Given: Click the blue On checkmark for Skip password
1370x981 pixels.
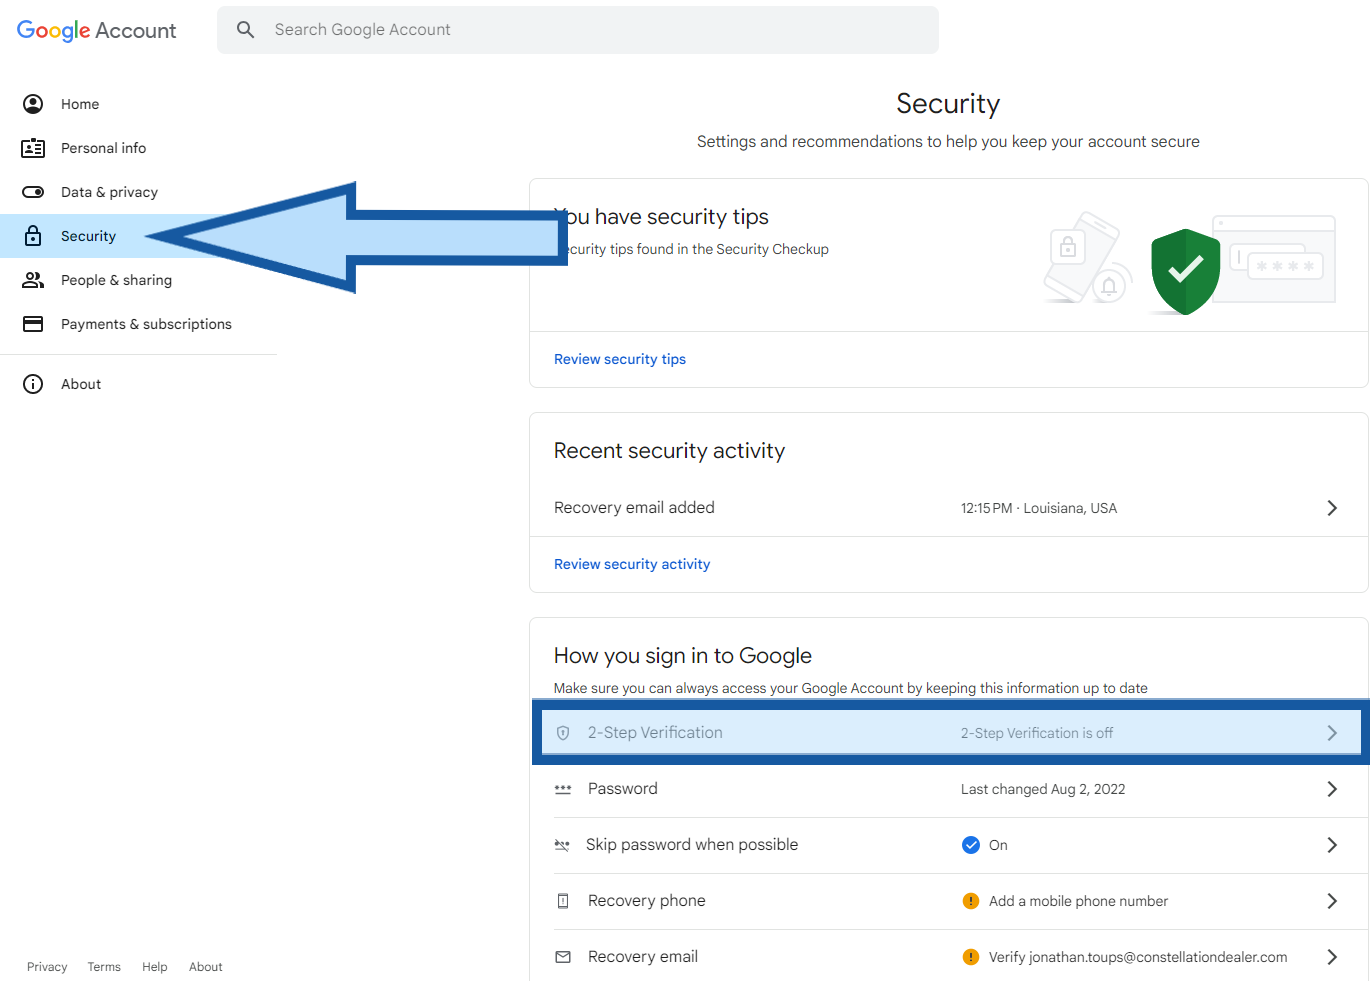Looking at the screenshot, I should click(x=970, y=845).
